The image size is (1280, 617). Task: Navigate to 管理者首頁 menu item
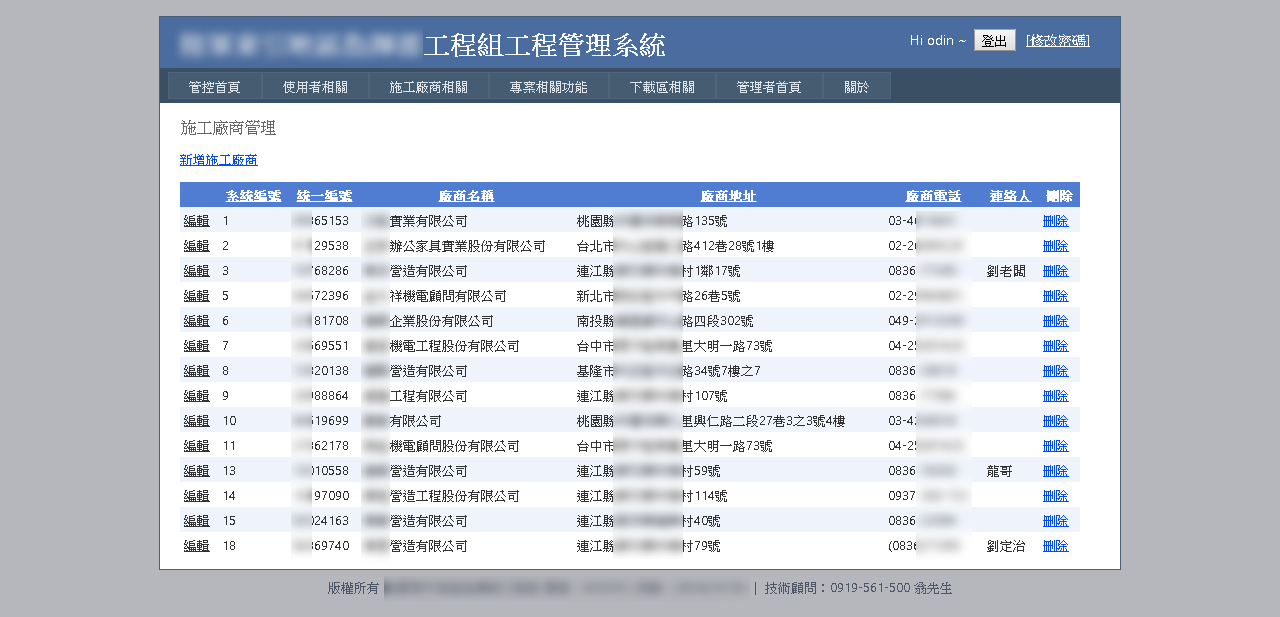[769, 87]
